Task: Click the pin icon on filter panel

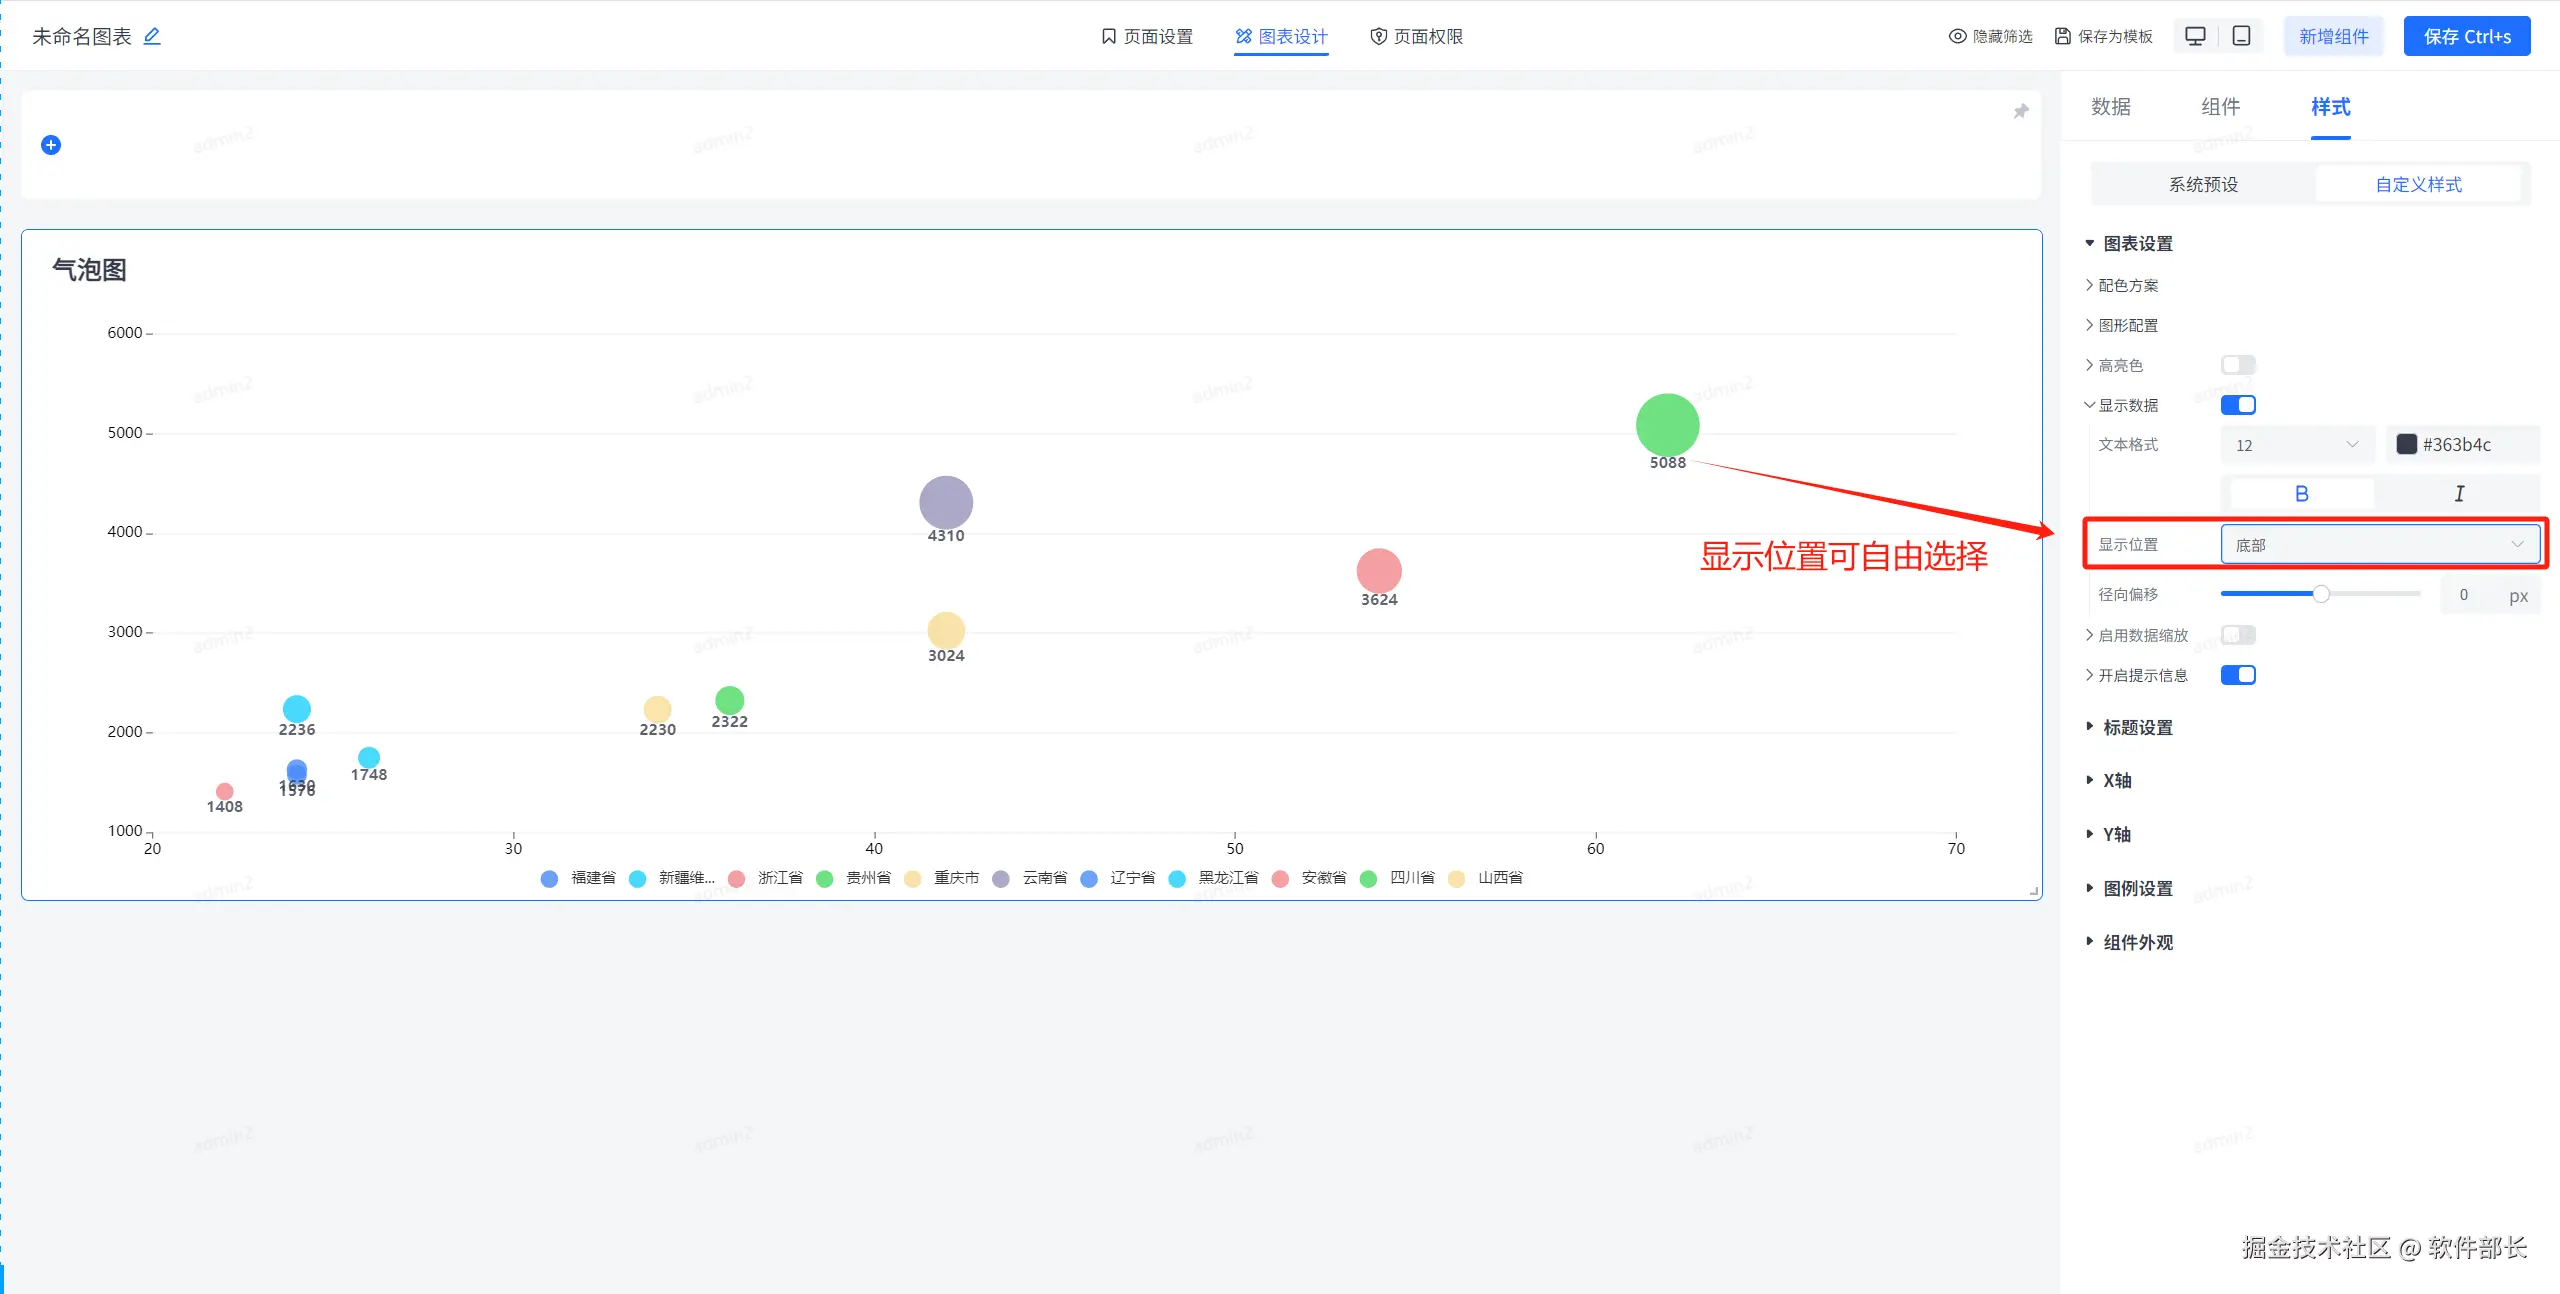Action: [x=2021, y=111]
